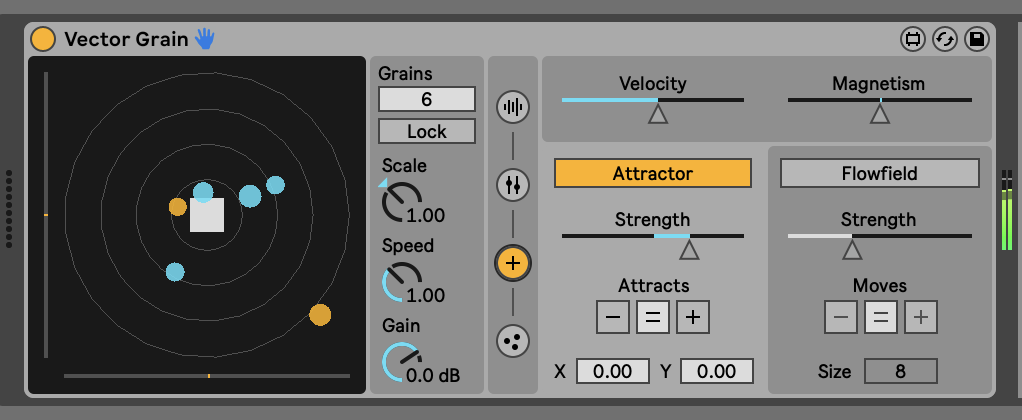Image resolution: width=1022 pixels, height=420 pixels.
Task: Click the Size field showing 8
Action: pyautogui.click(x=901, y=371)
